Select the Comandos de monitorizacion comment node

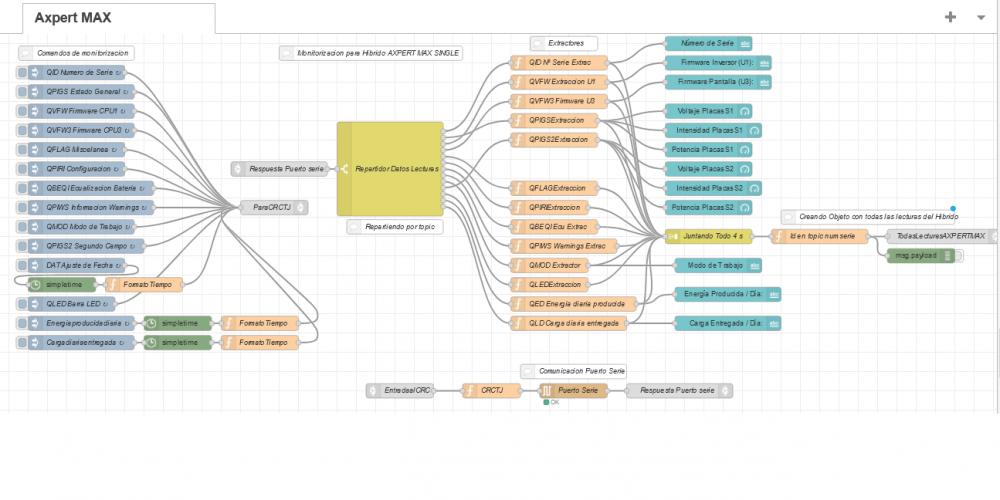point(77,53)
